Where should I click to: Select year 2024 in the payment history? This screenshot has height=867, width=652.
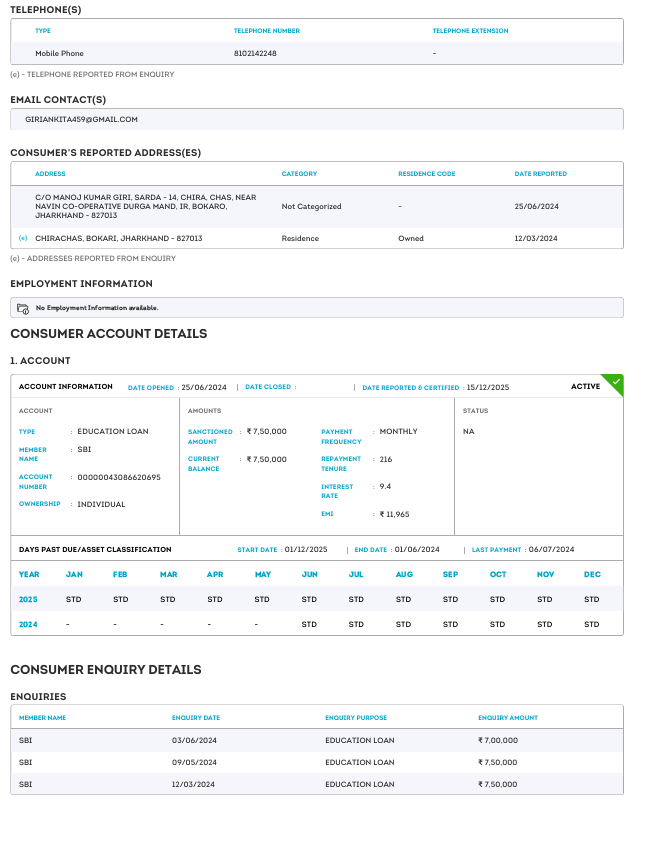coord(29,624)
